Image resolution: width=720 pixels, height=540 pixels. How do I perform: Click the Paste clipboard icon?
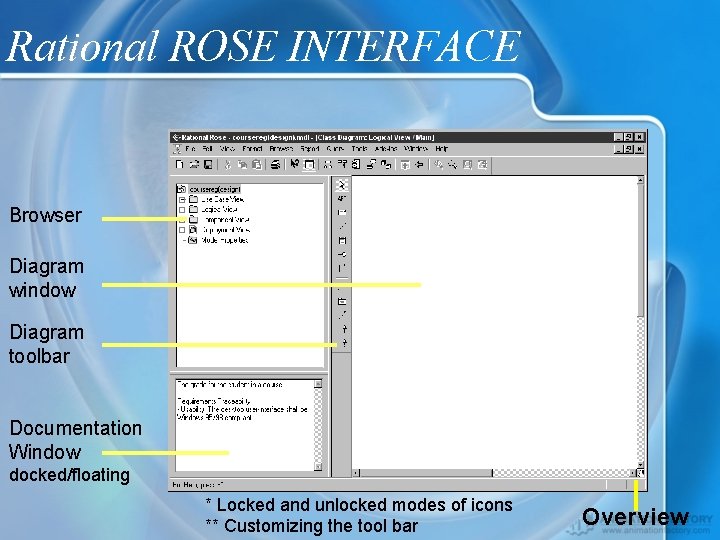[x=257, y=164]
